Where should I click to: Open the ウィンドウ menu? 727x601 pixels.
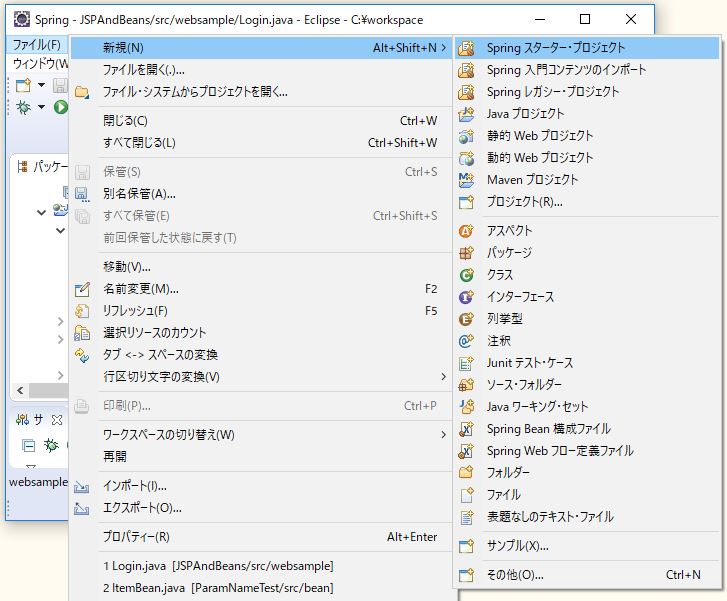(40, 64)
